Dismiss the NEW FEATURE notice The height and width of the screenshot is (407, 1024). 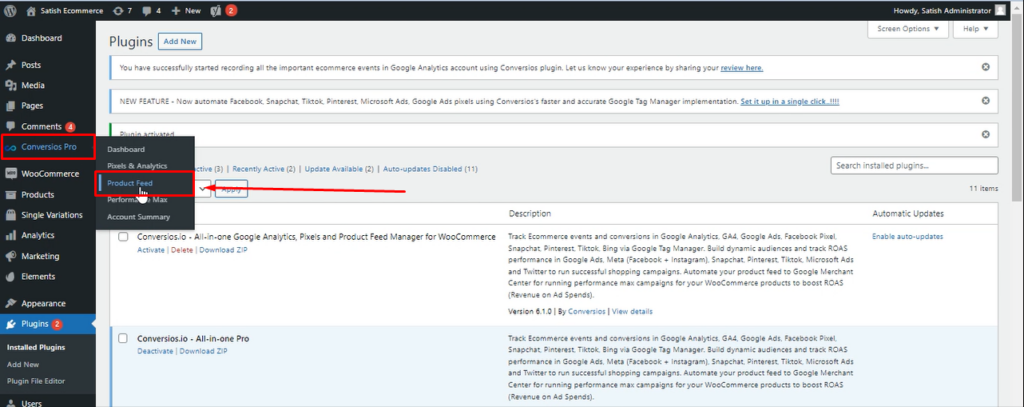[x=985, y=101]
